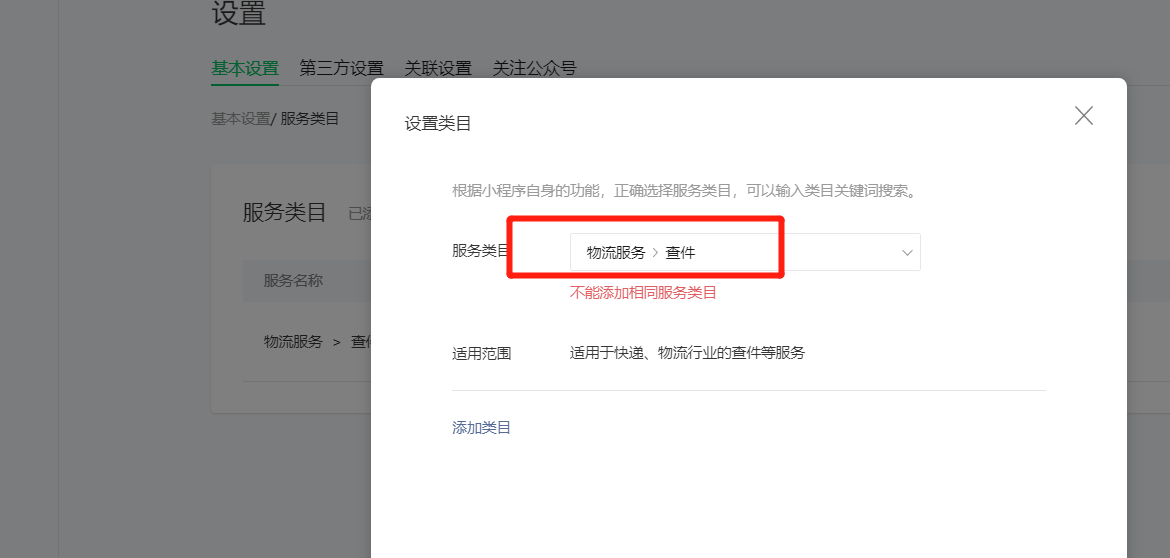
Task: Click the red 不能添加相同服务类目 error message
Action: pyautogui.click(x=643, y=292)
